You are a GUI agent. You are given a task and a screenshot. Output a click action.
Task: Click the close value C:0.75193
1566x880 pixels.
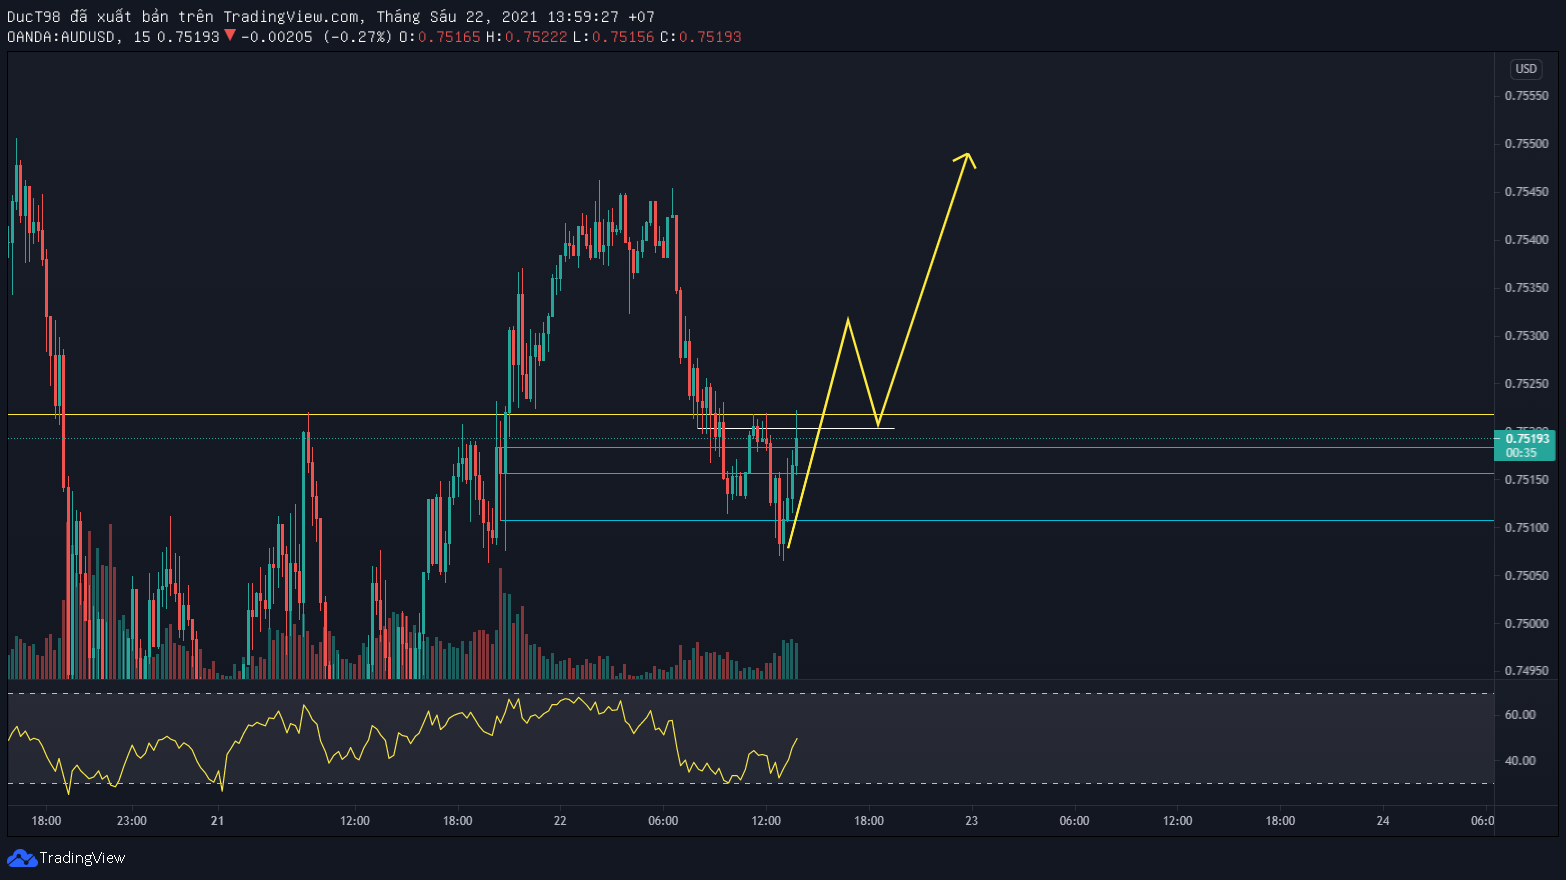(x=700, y=37)
